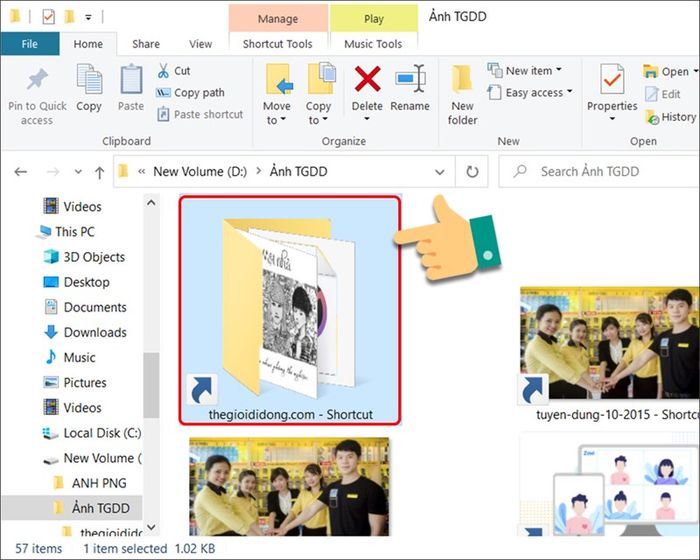
Task: Click the hidden path chevrons in address bar
Action: [142, 171]
